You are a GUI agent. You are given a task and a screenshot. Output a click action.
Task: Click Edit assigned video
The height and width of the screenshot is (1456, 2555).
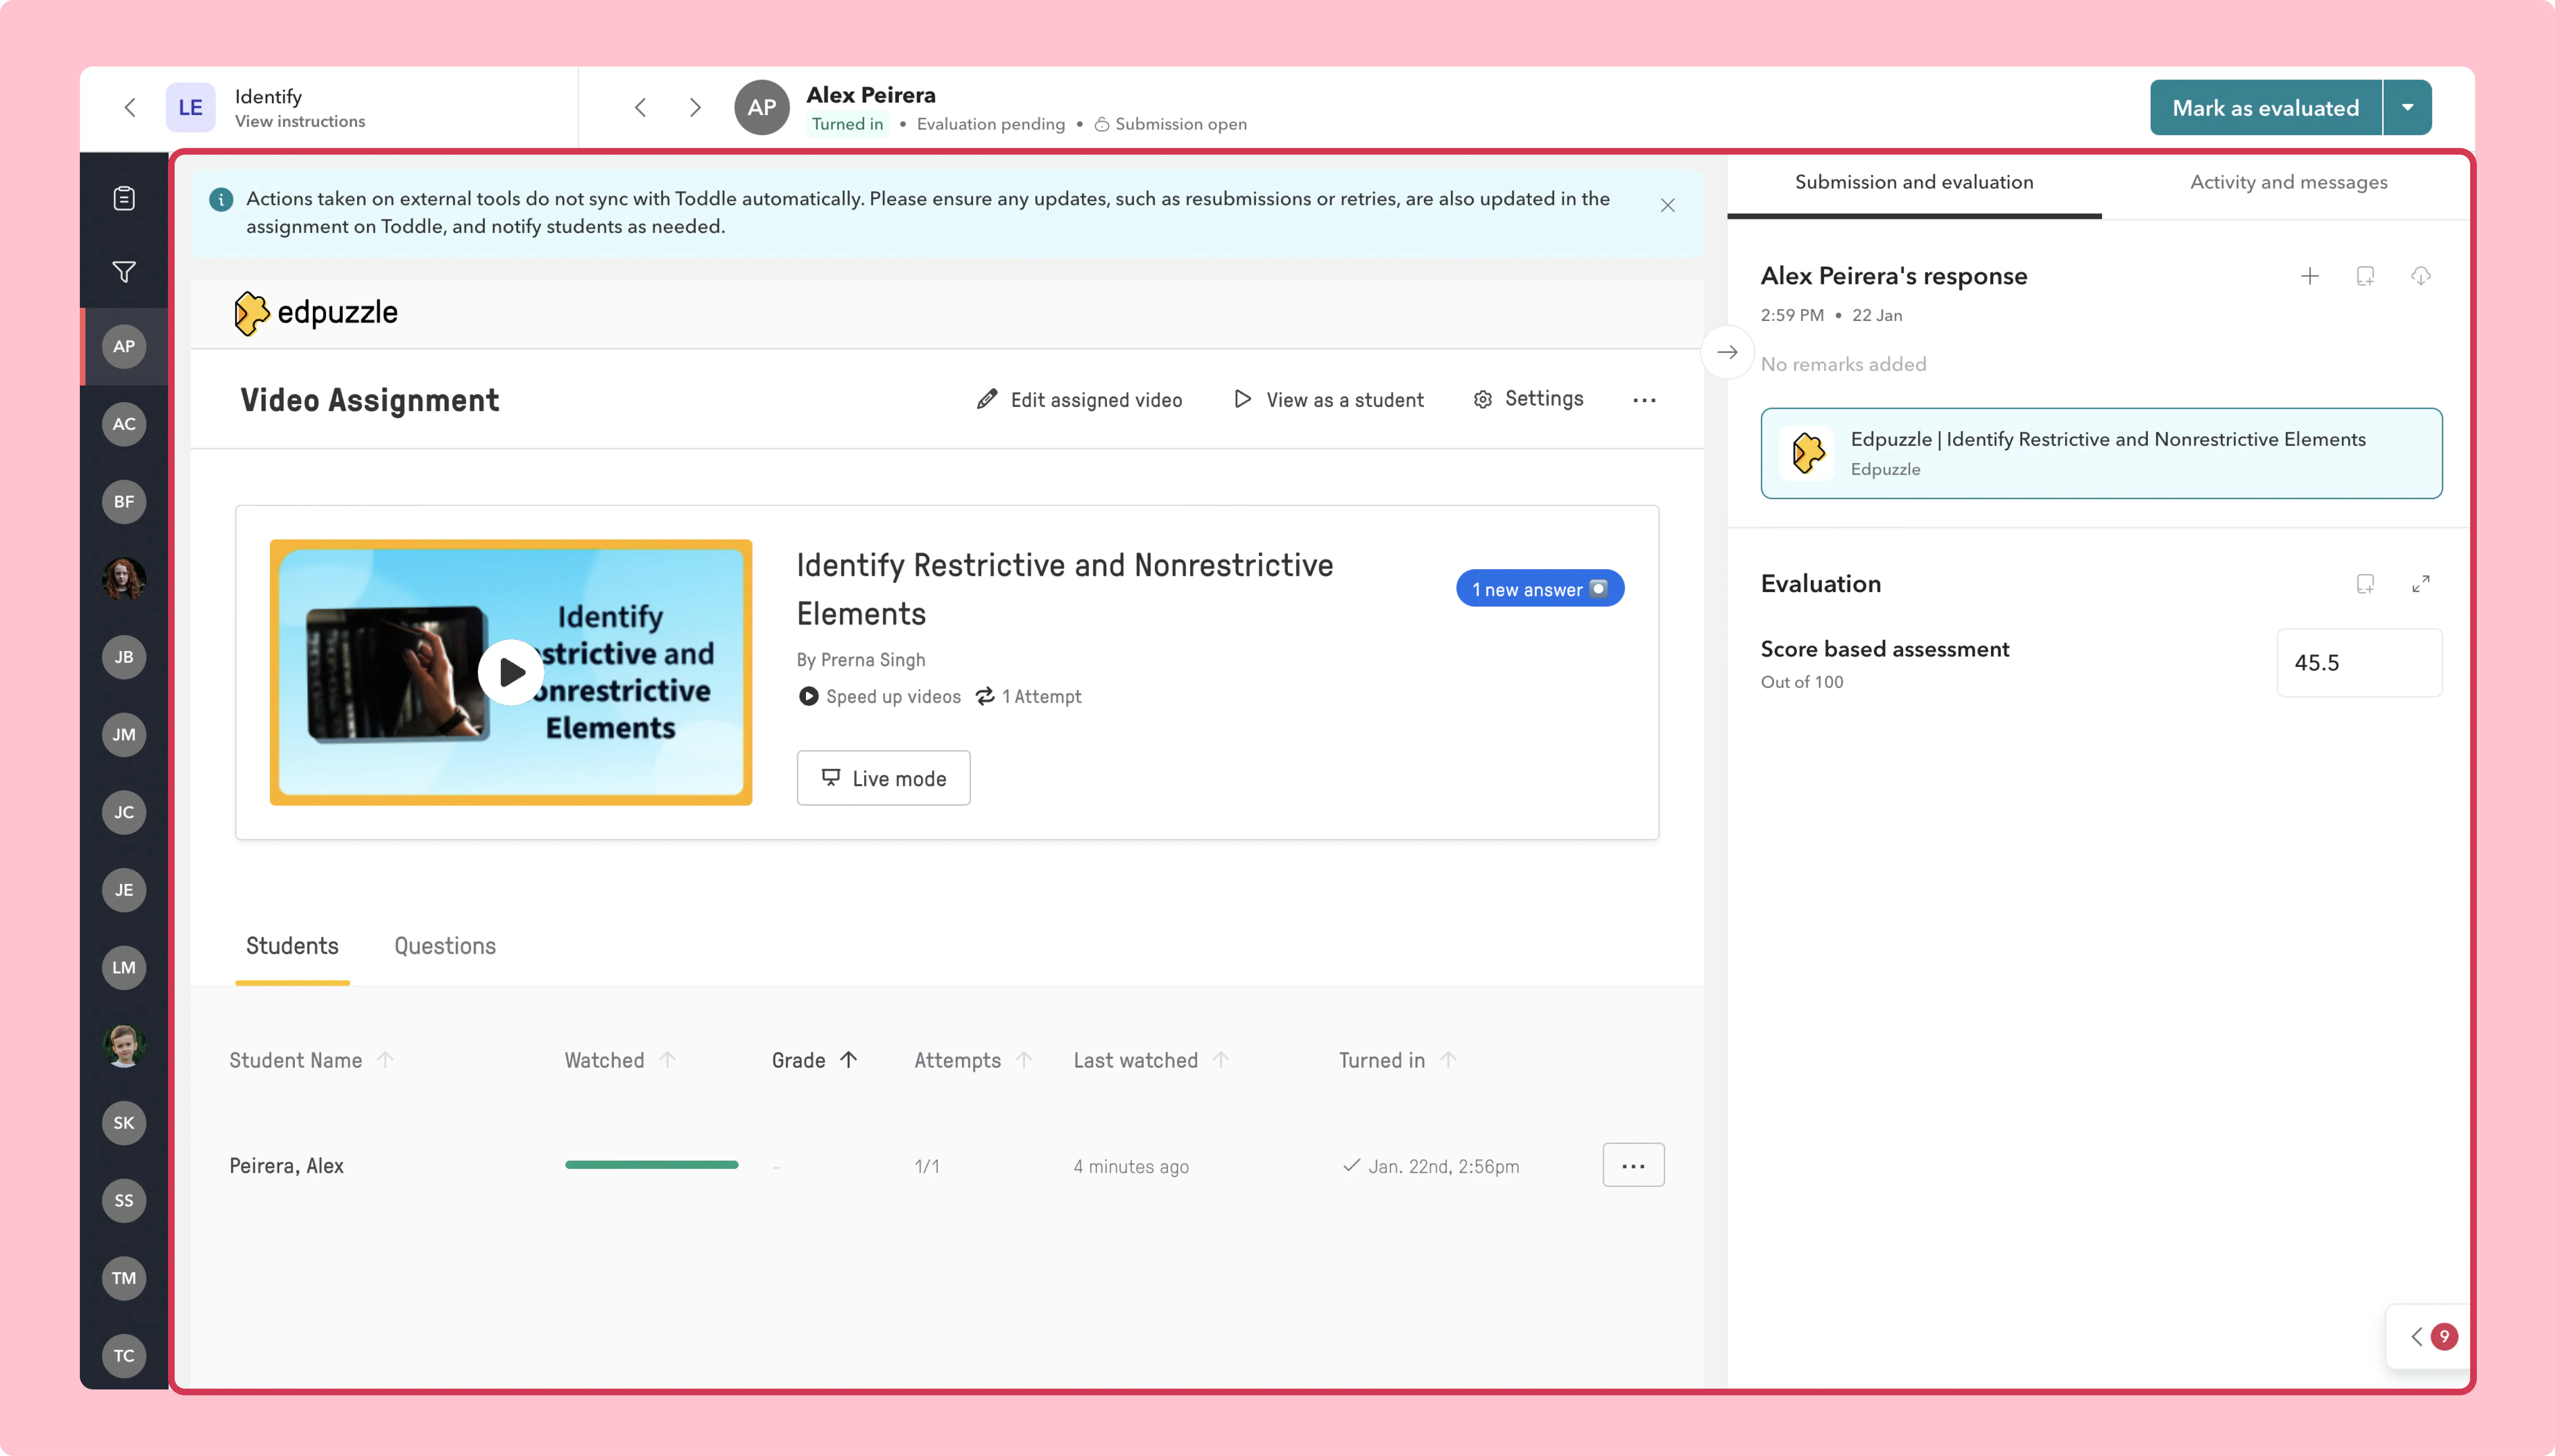tap(1079, 400)
